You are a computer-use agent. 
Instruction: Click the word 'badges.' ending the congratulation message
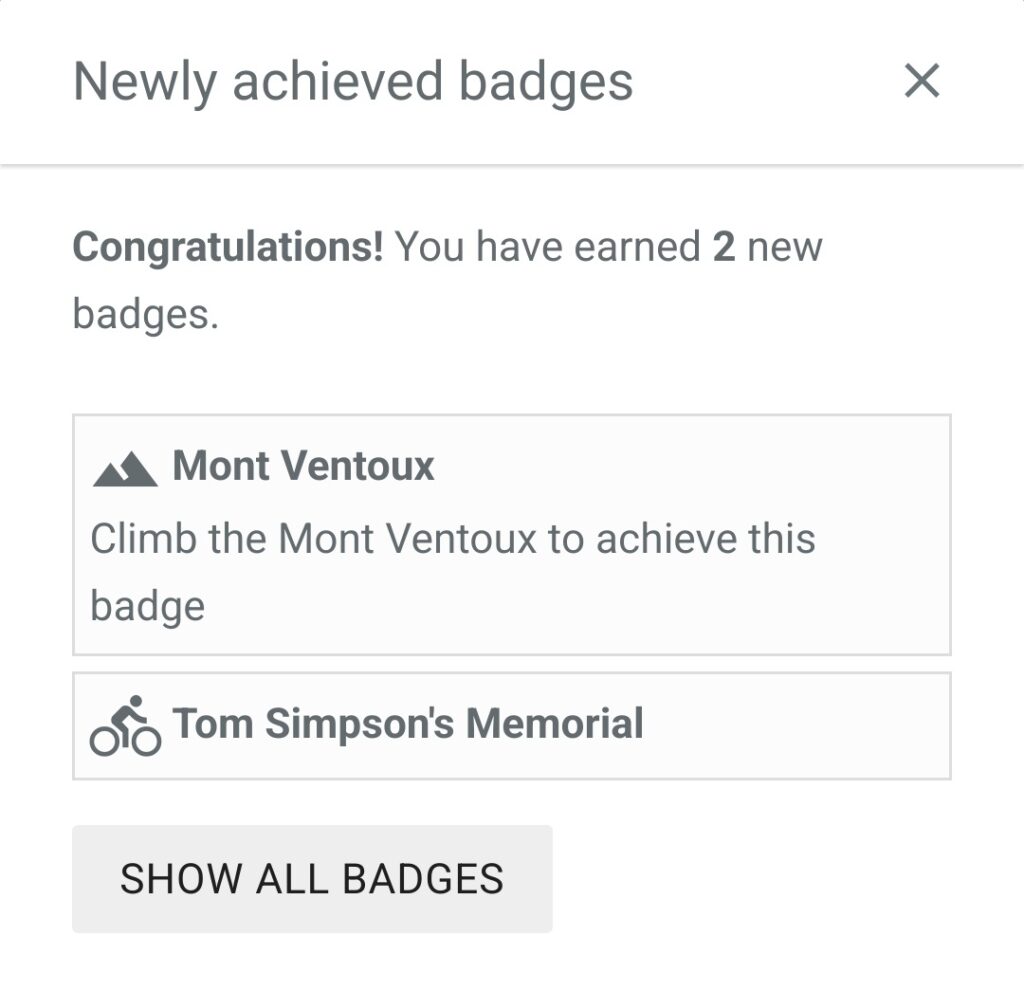click(146, 316)
